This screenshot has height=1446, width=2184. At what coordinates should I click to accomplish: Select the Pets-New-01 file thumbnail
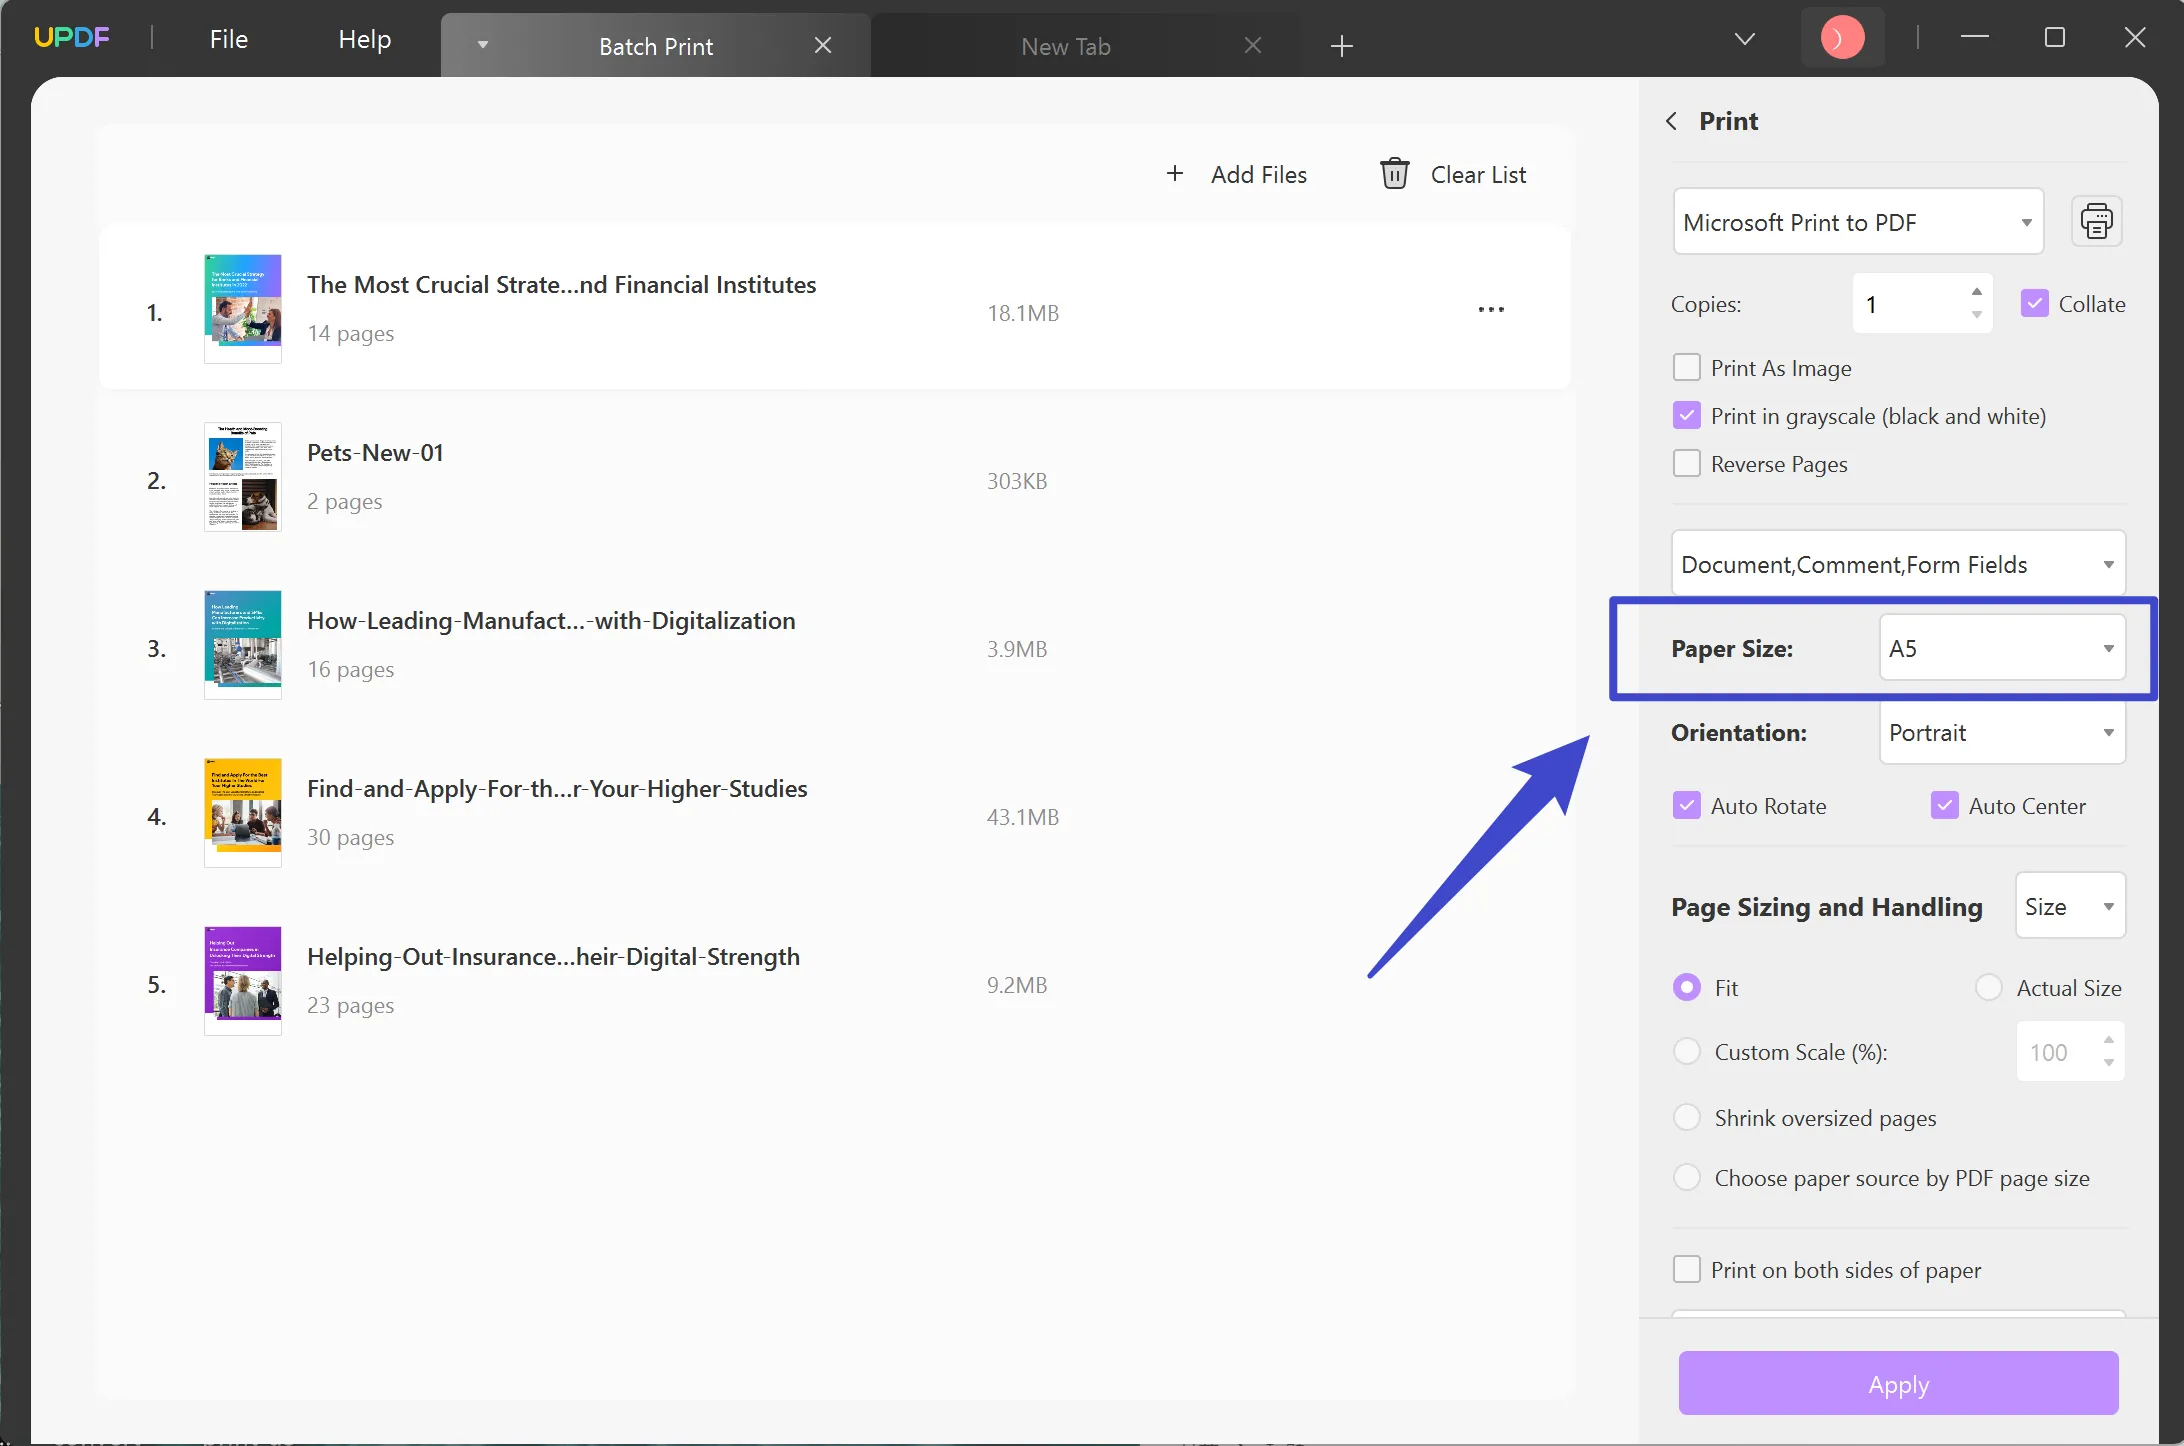(243, 477)
